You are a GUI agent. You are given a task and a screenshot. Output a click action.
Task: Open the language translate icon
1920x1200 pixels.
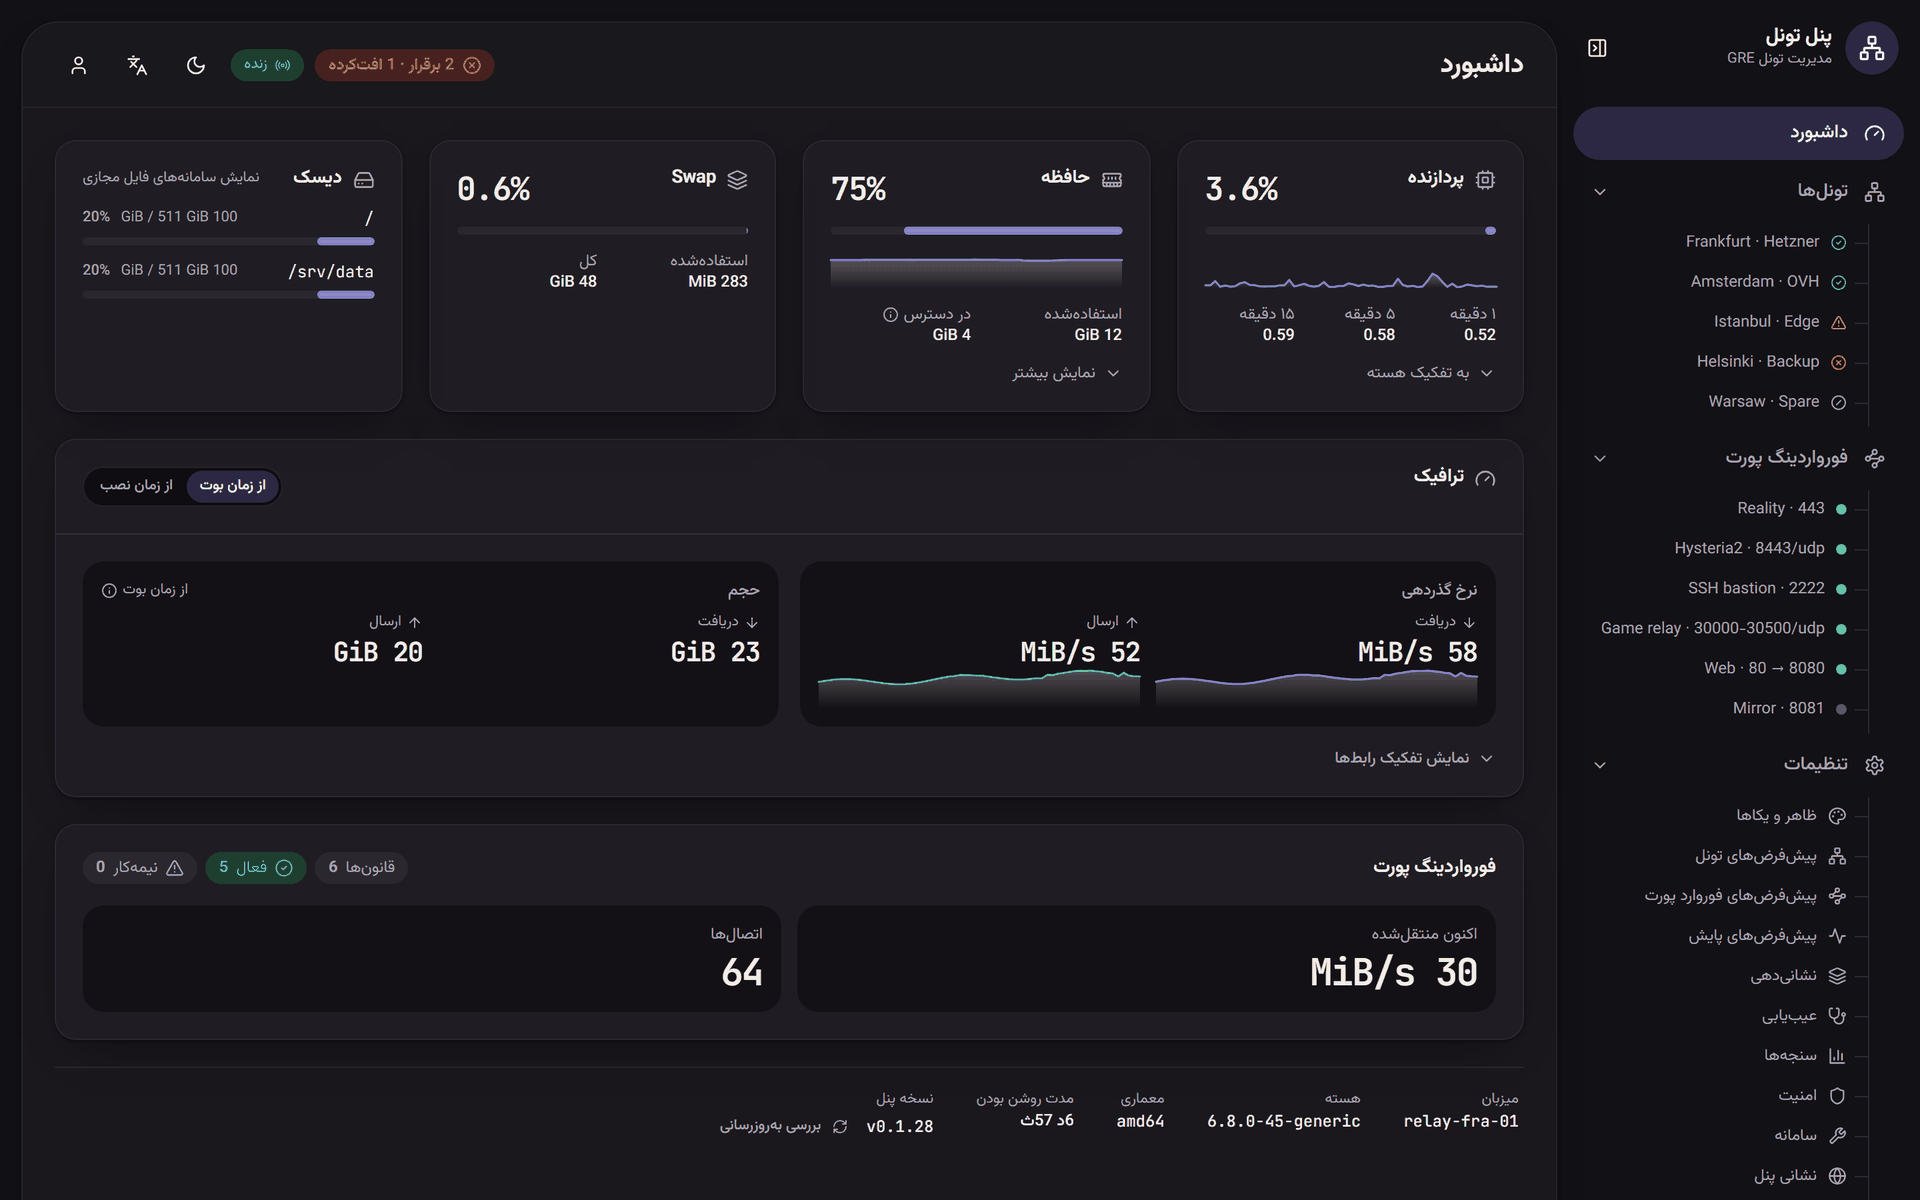[137, 65]
